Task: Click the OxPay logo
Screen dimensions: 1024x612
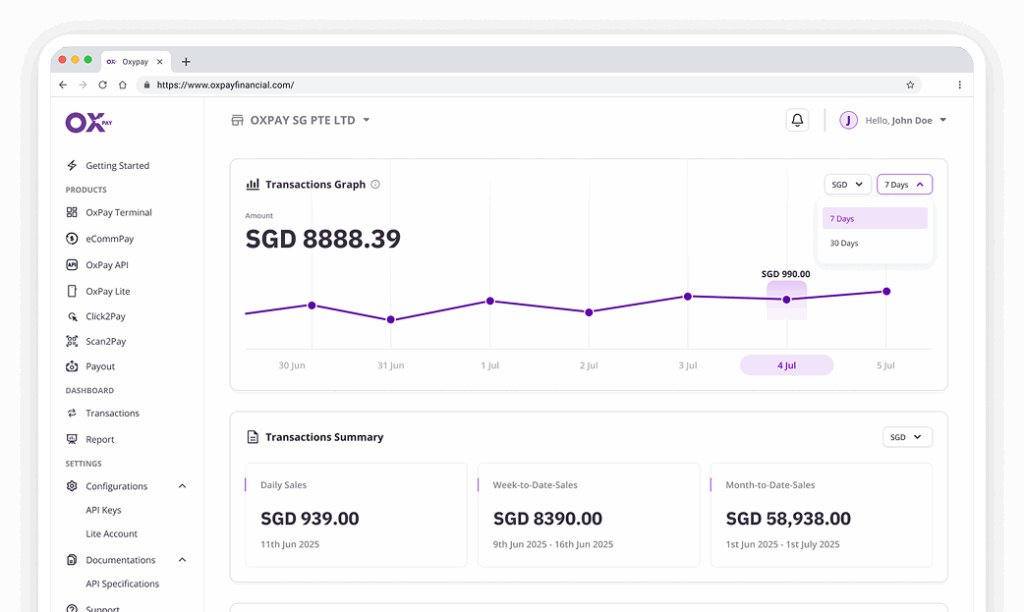Action: [87, 121]
